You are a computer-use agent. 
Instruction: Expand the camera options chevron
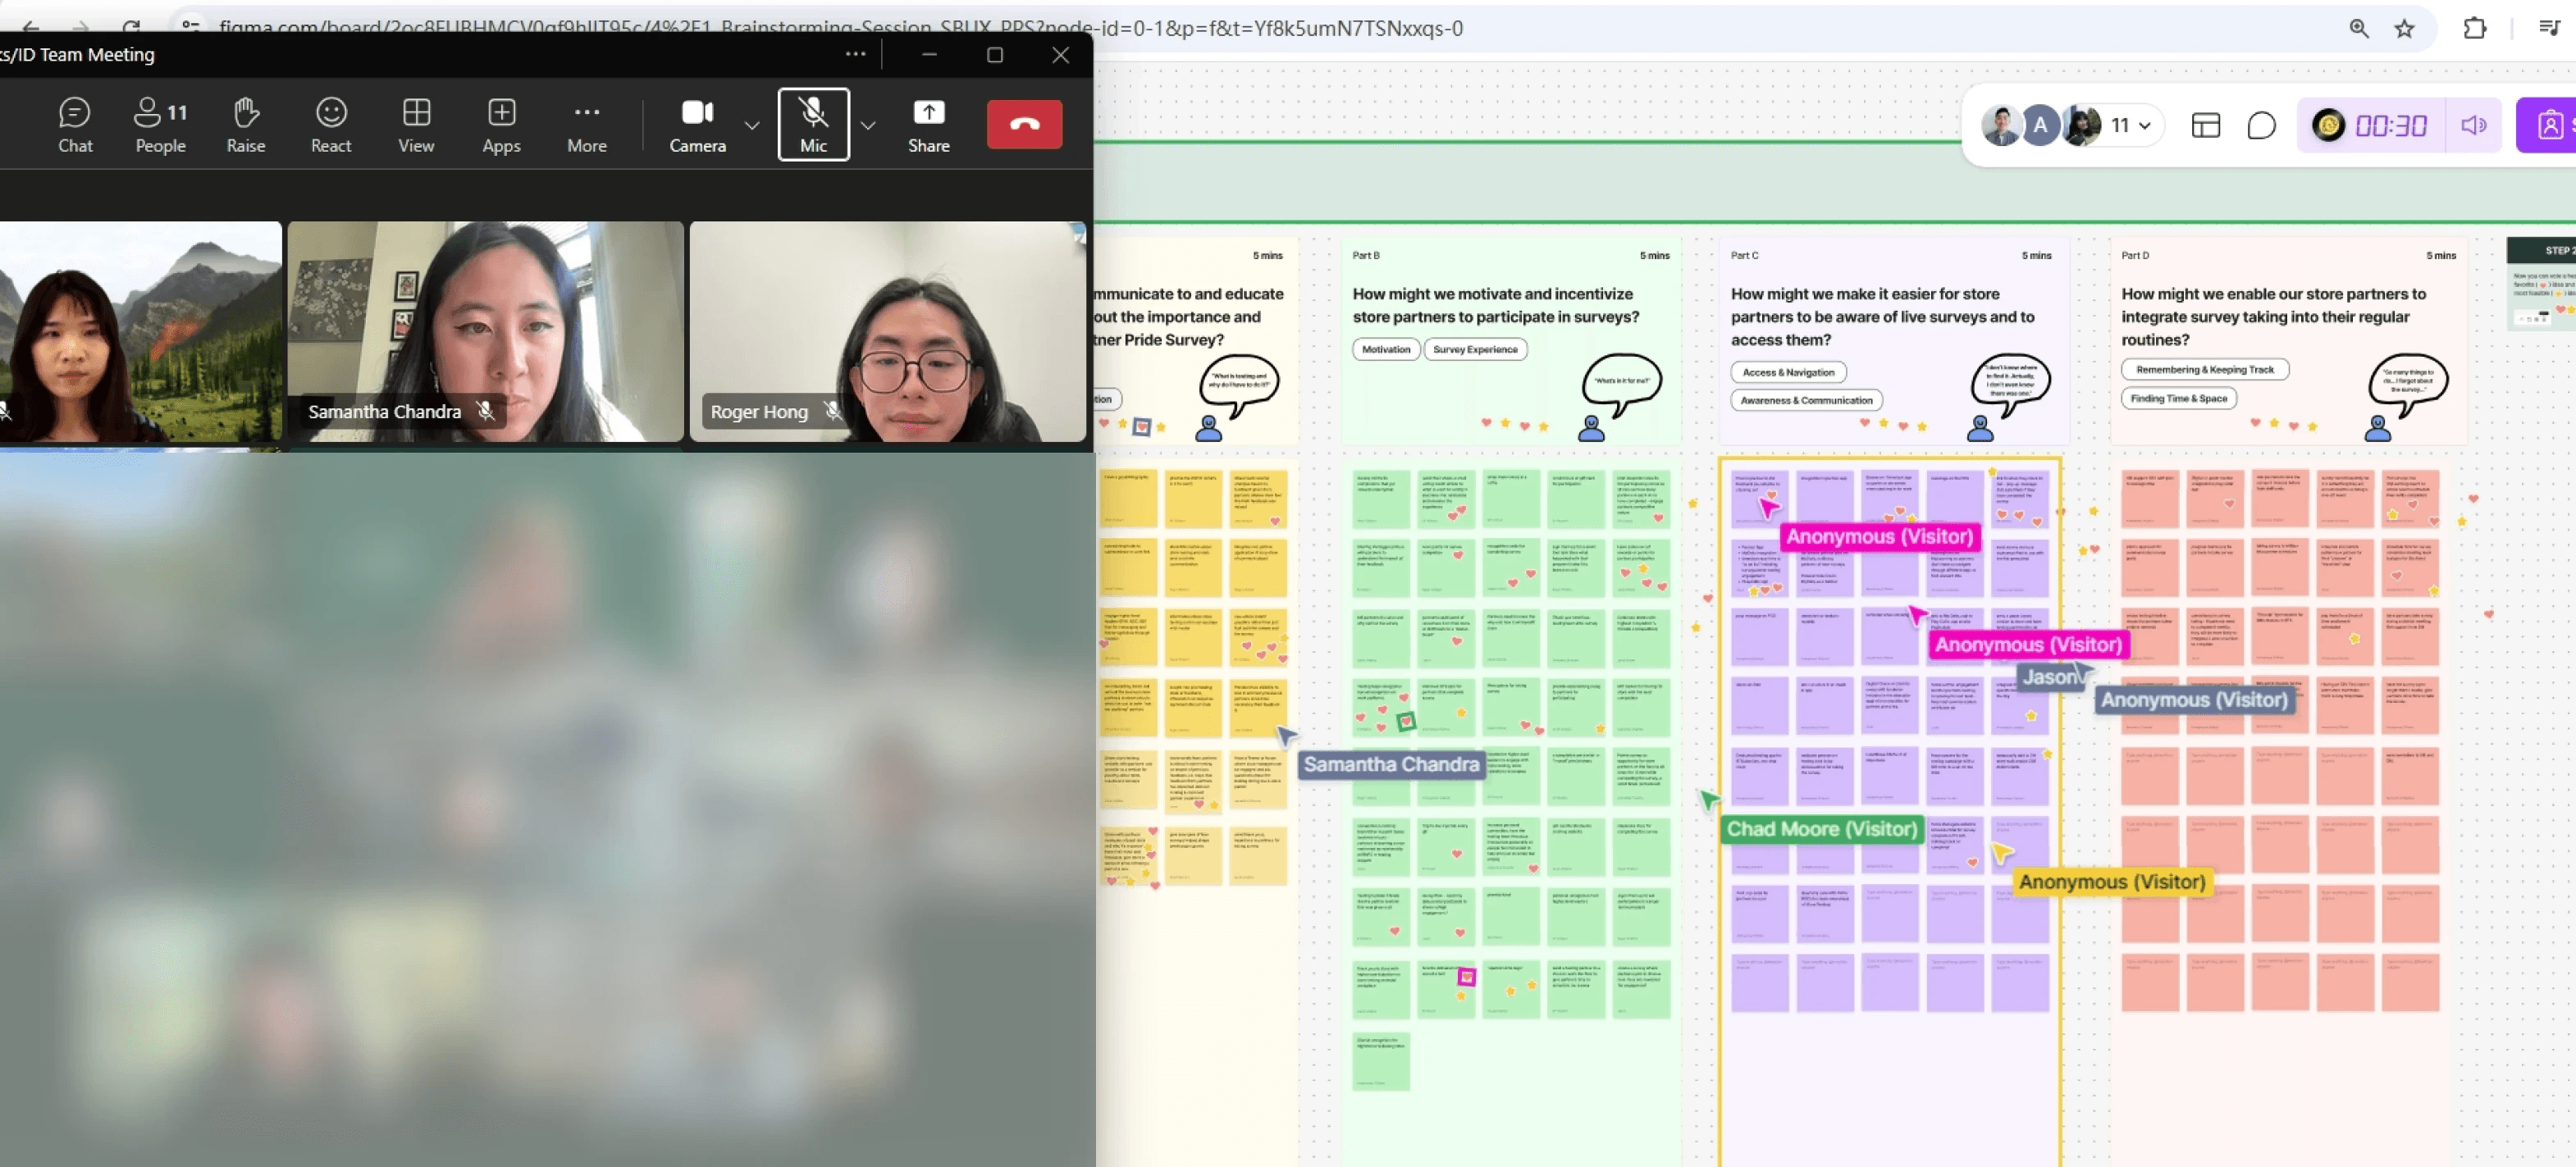coord(752,125)
